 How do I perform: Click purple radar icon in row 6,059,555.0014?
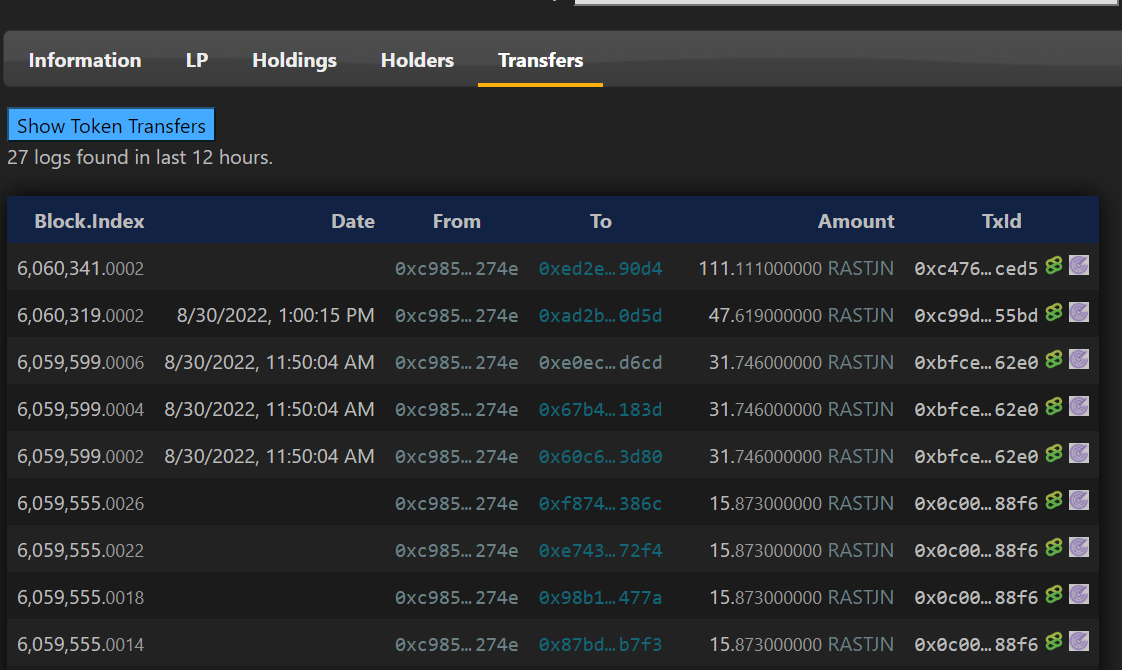[1079, 641]
